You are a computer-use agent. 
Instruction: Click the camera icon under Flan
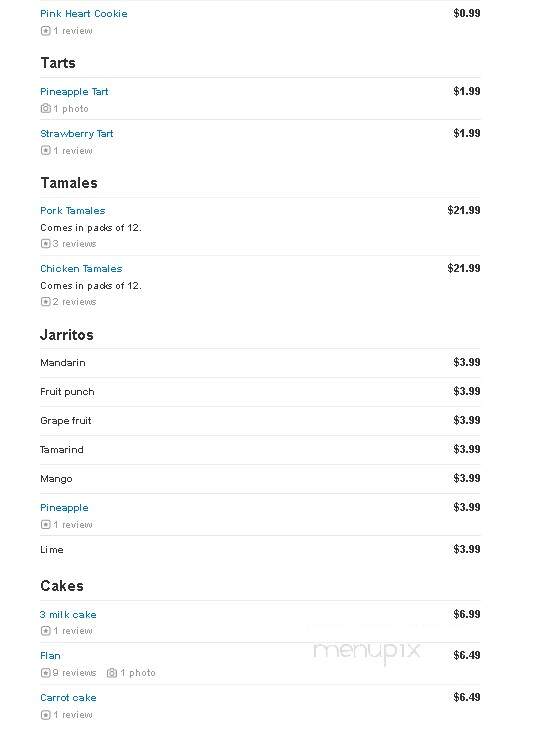click(112, 673)
